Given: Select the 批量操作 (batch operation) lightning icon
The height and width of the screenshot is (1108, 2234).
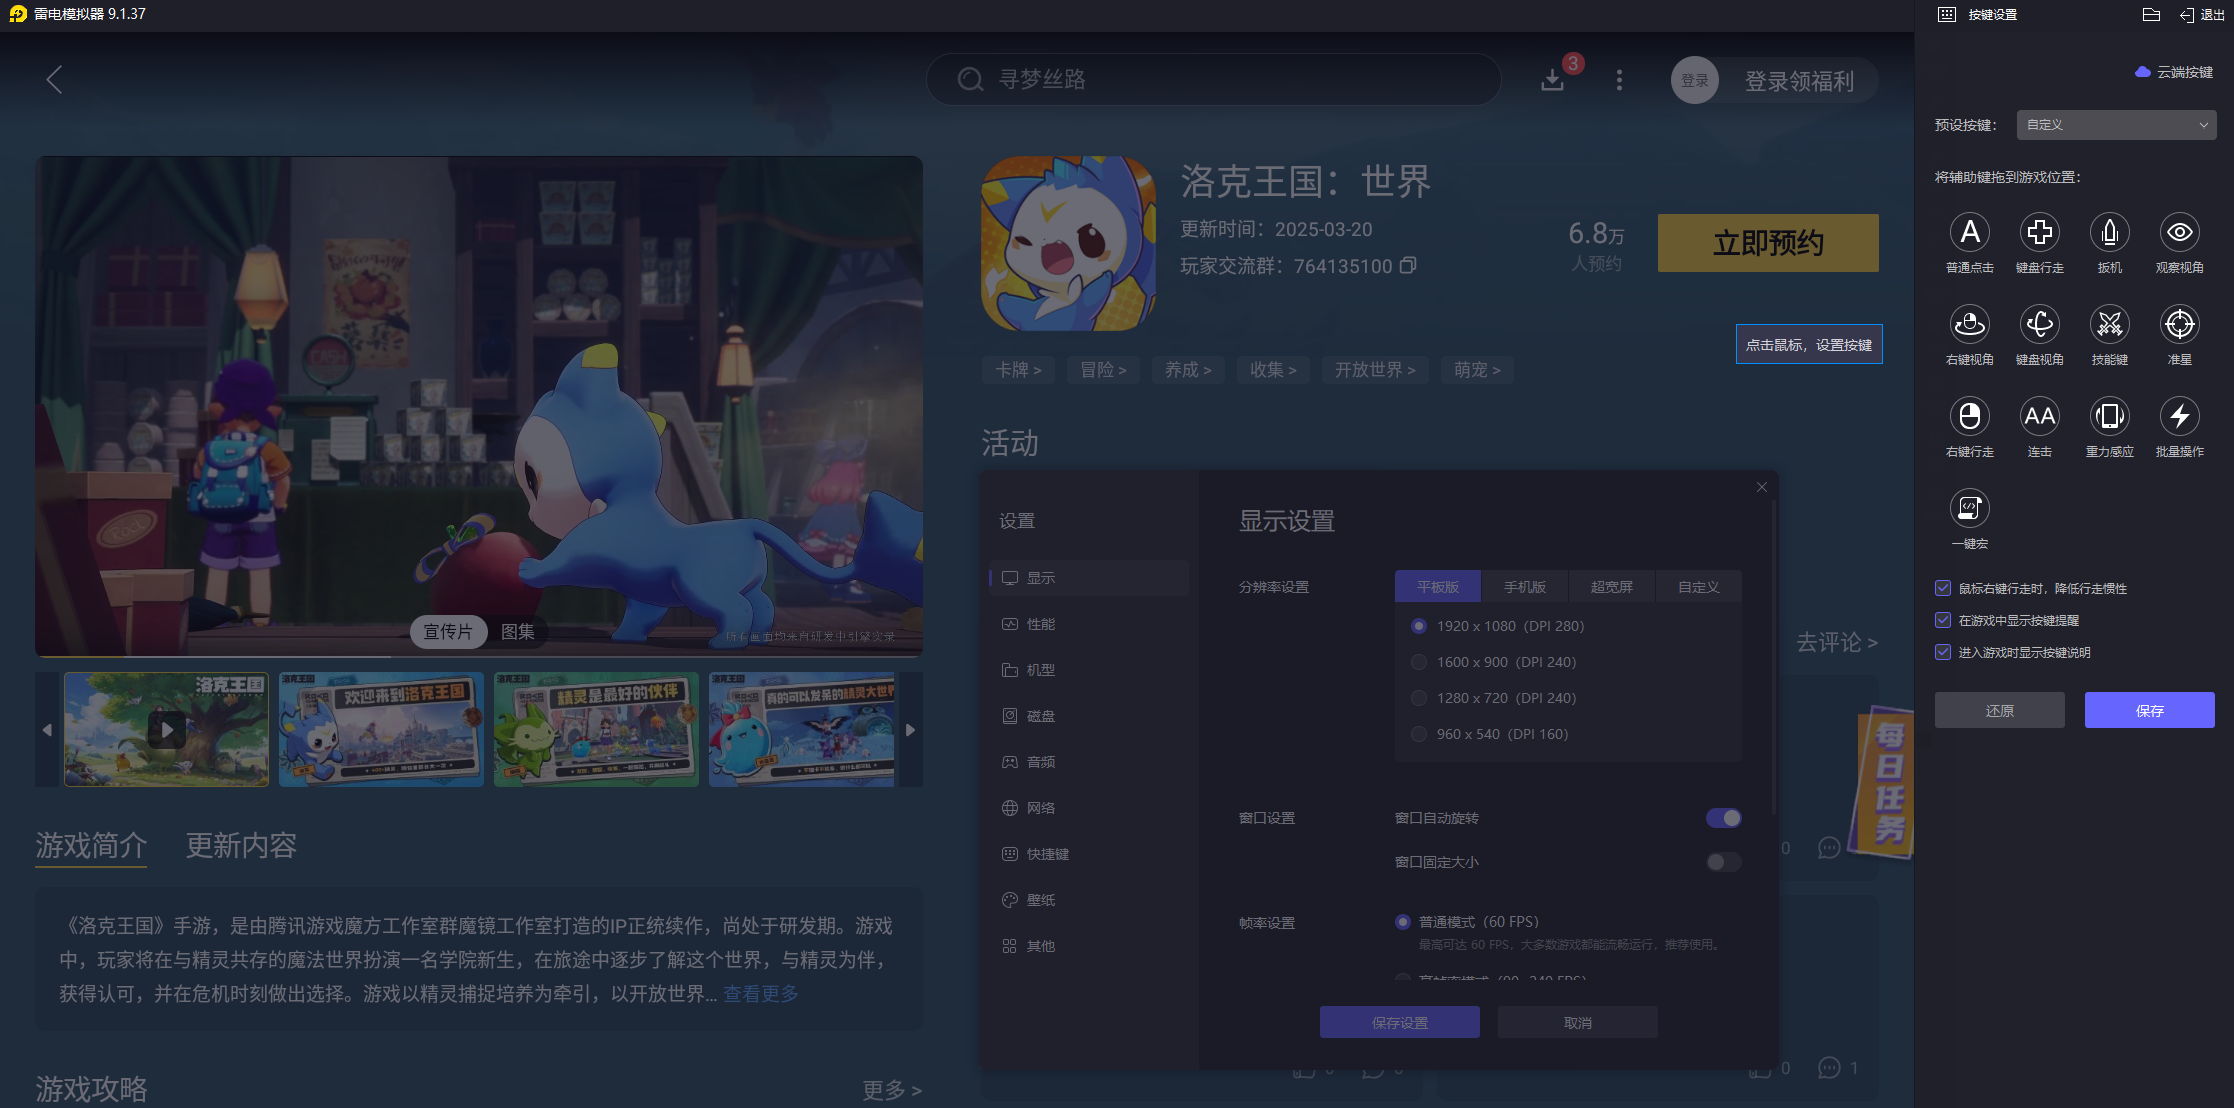Looking at the screenshot, I should [2179, 416].
